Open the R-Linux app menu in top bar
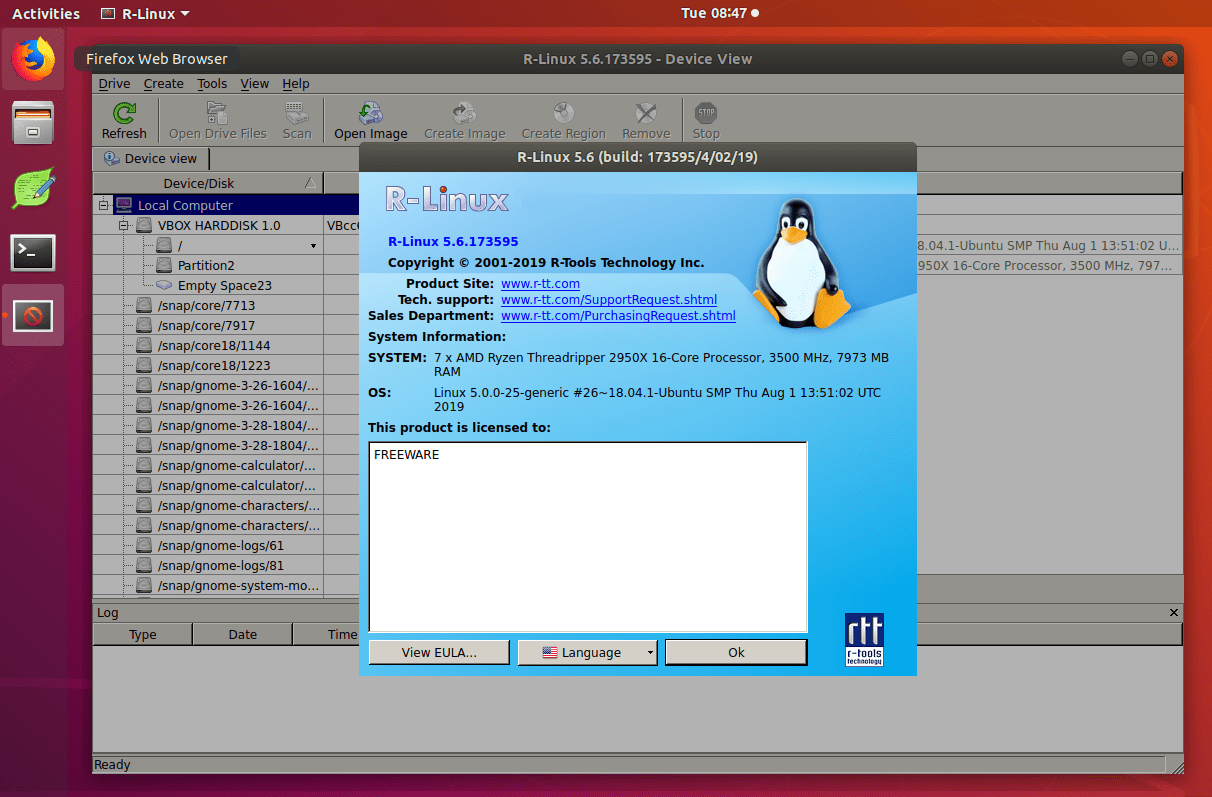The height and width of the screenshot is (797, 1212). (146, 14)
